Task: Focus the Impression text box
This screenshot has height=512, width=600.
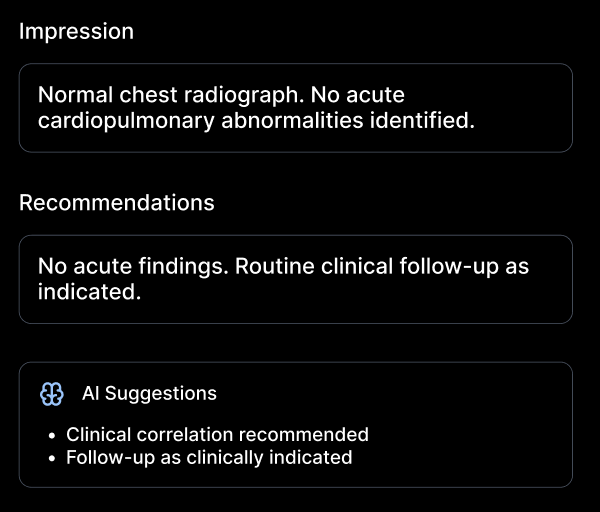Action: click(296, 108)
